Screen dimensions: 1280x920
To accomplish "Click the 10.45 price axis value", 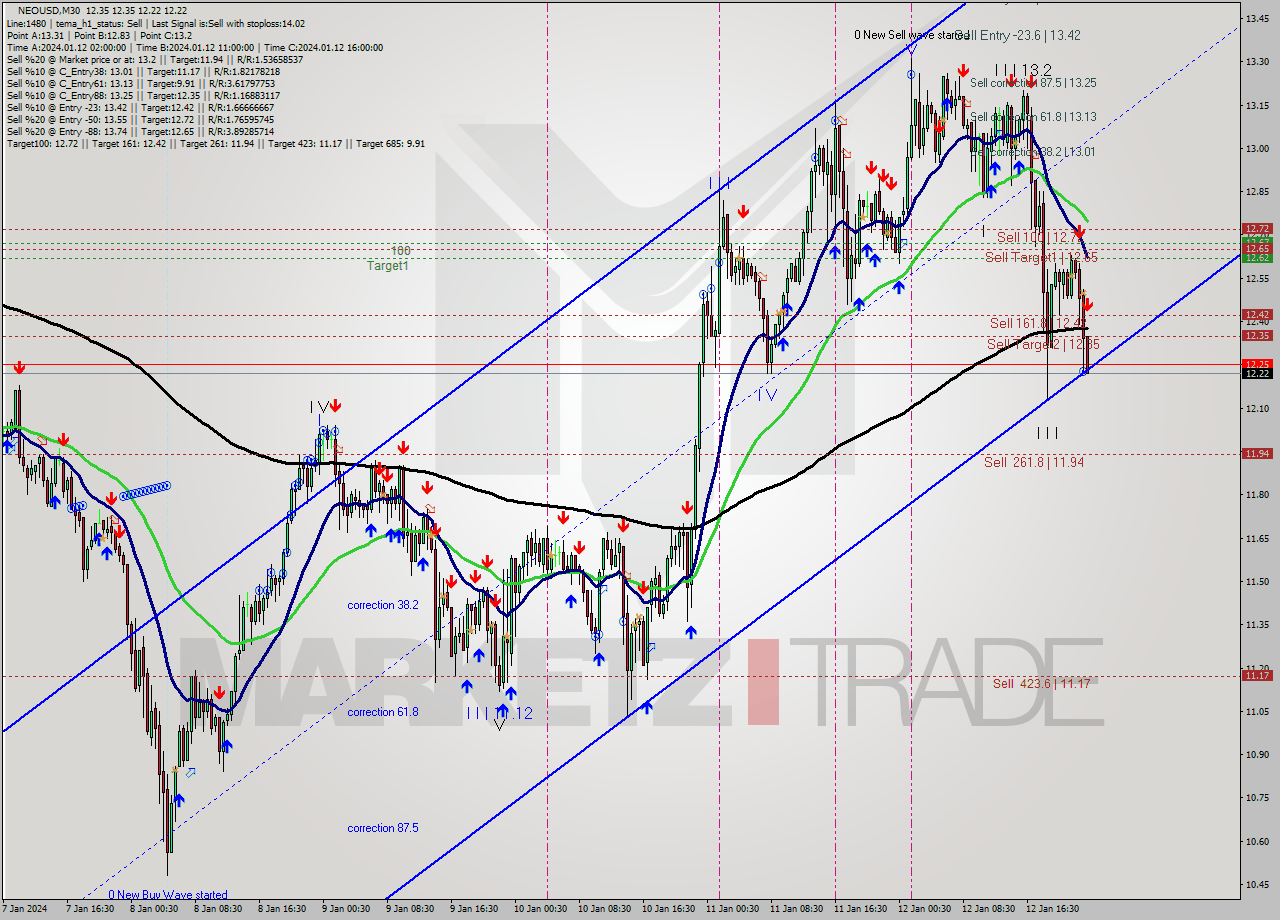I will click(1257, 884).
